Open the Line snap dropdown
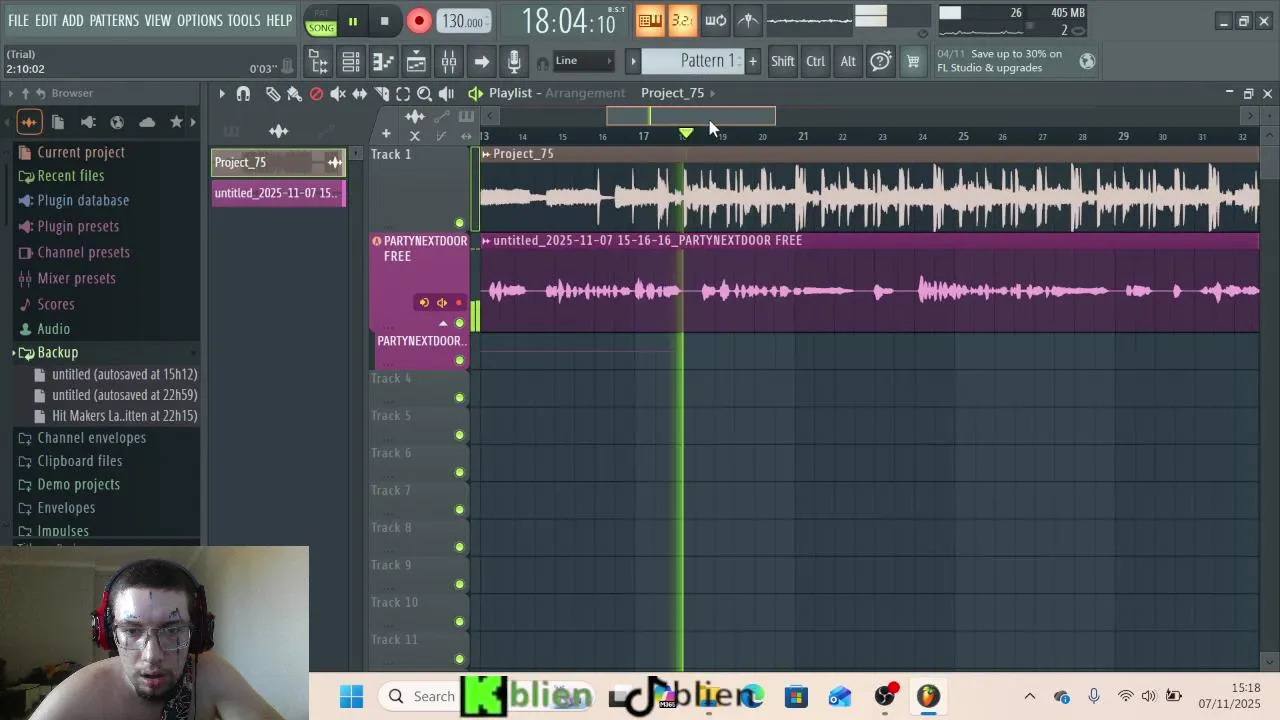1280x720 pixels. tap(583, 61)
